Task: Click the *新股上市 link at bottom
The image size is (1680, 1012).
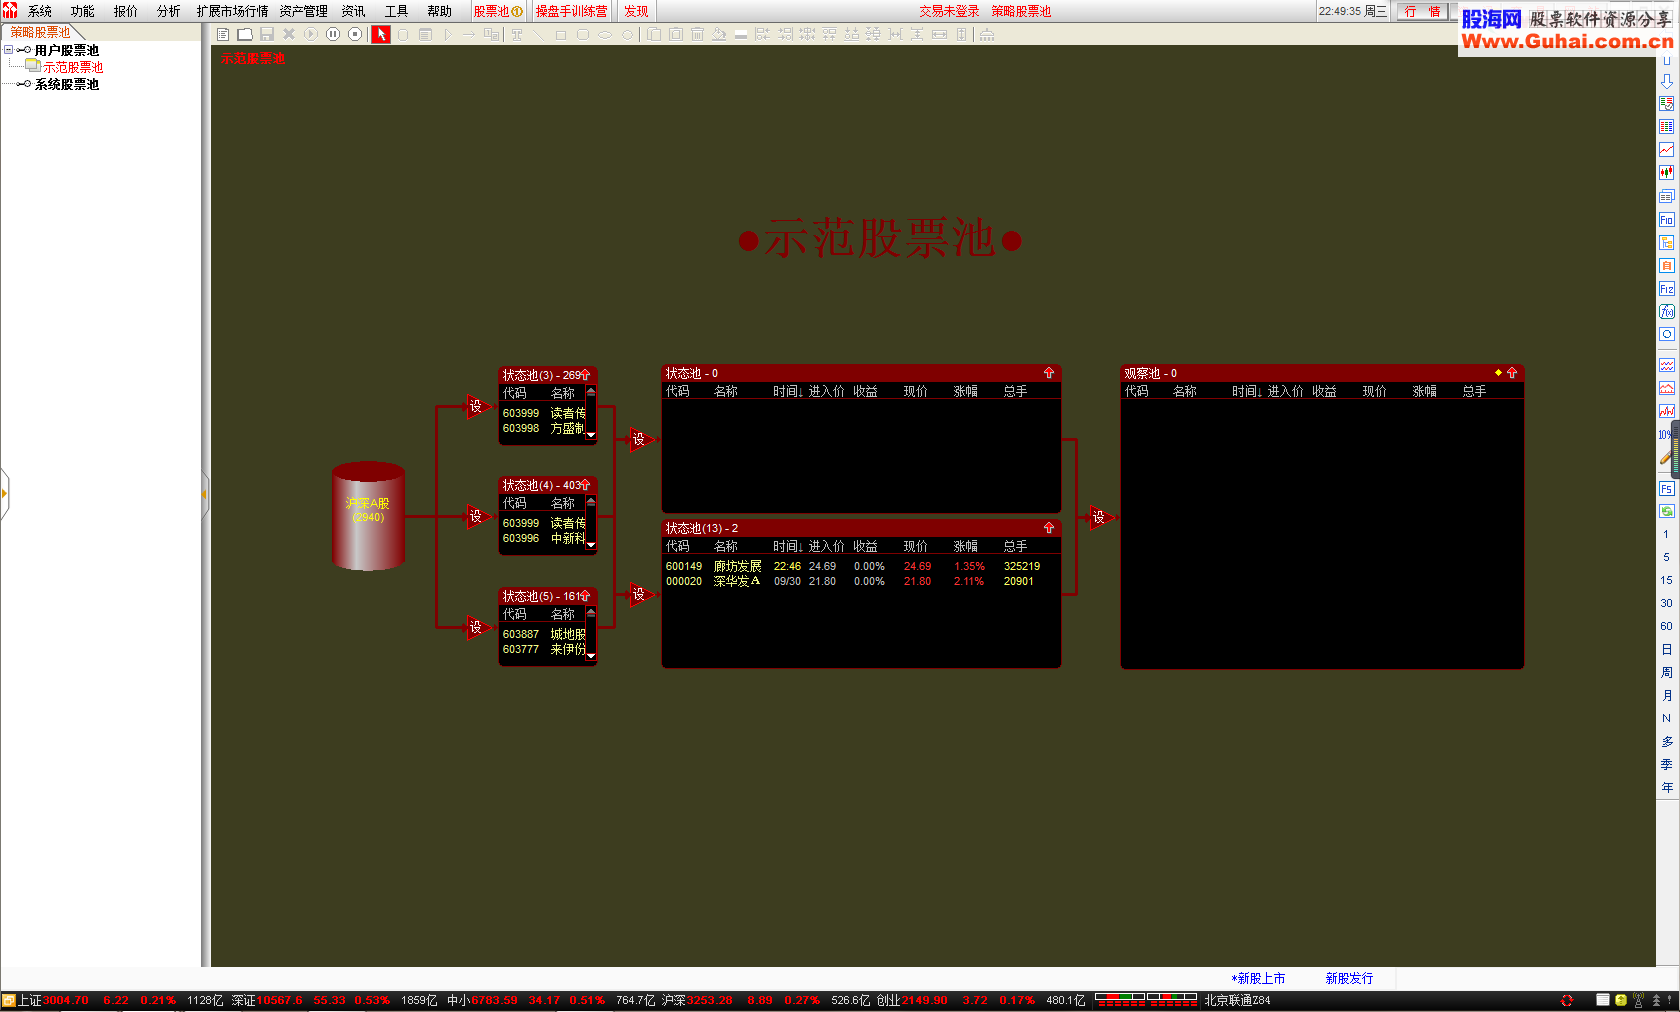Action: point(1258,978)
